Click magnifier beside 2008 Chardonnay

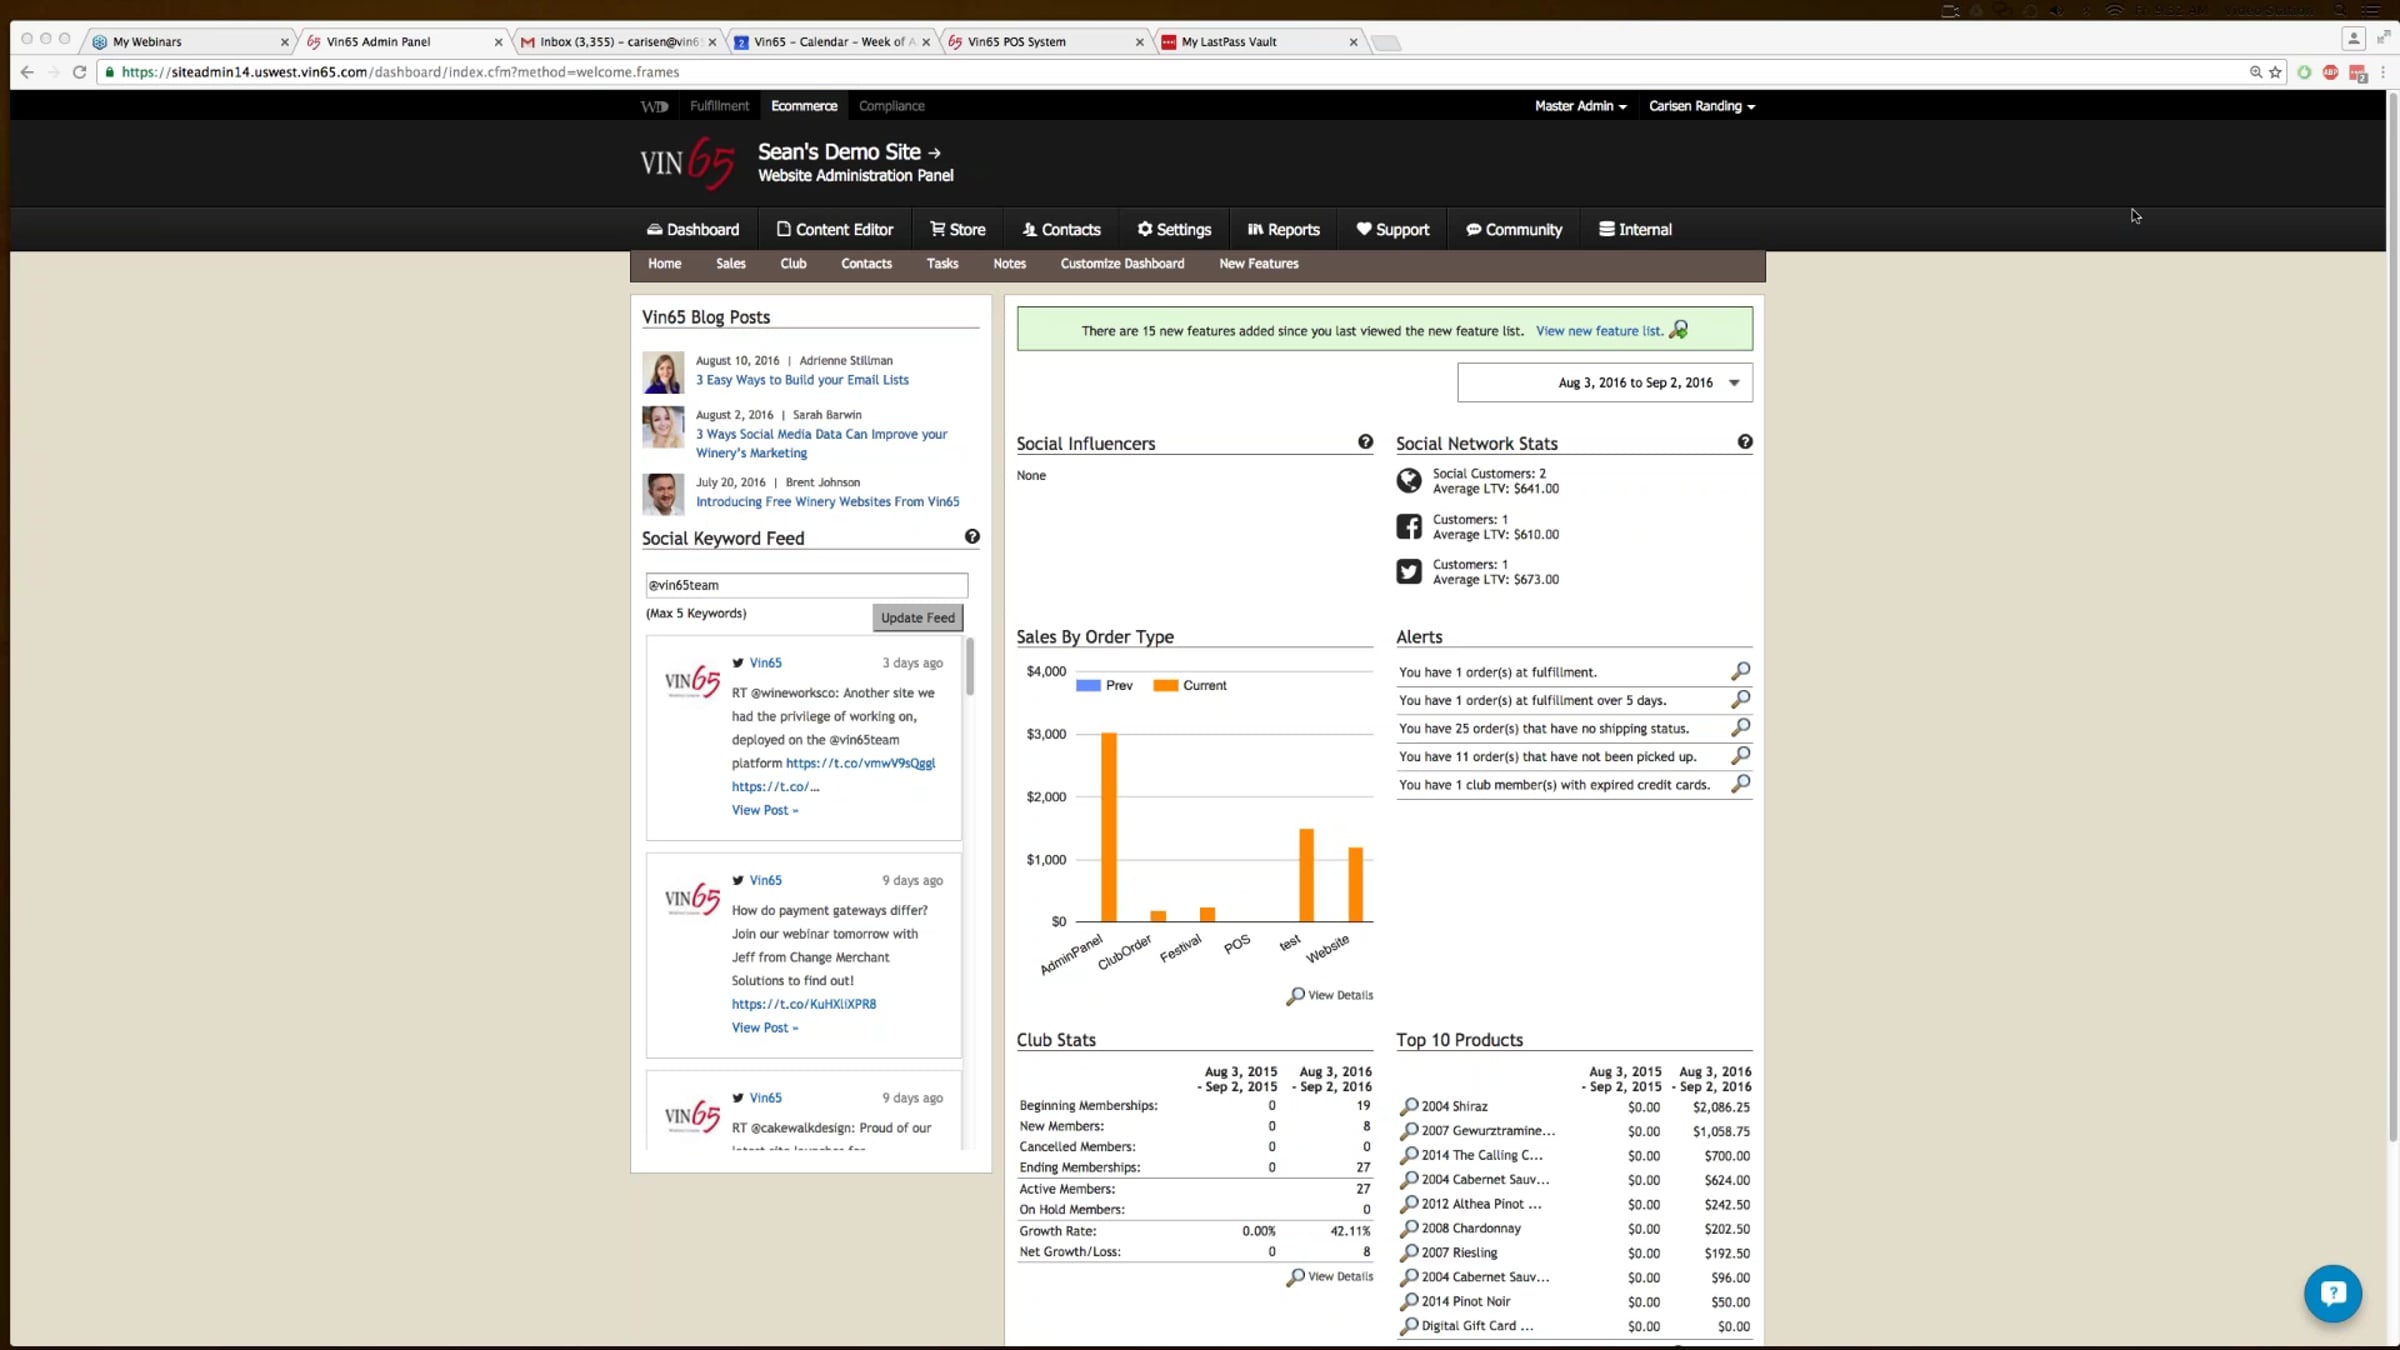[x=1409, y=1228]
